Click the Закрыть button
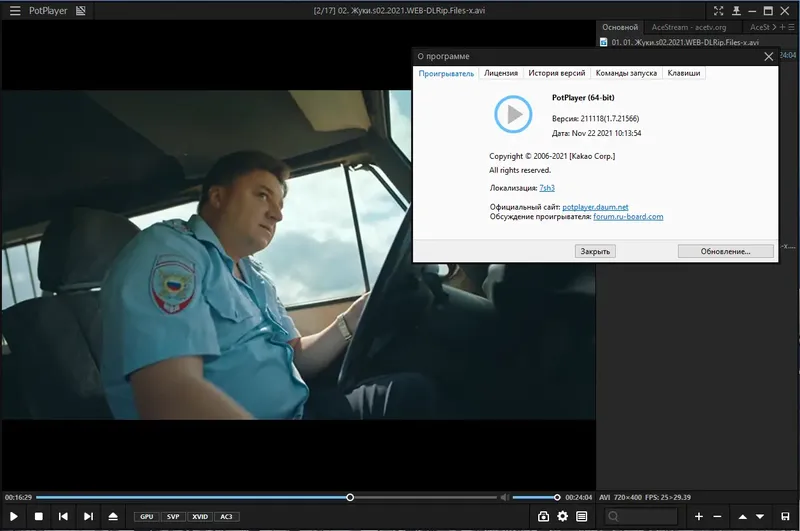This screenshot has height=531, width=800. tap(595, 251)
